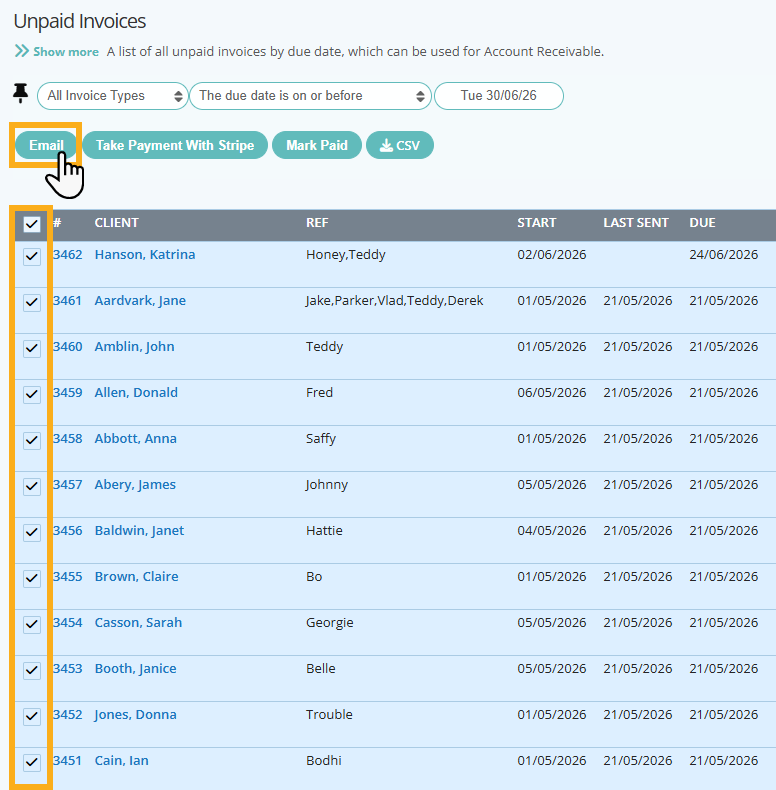Uncheck invoice 3453 Booth, Janice checkbox
The image size is (776, 790).
(32, 670)
